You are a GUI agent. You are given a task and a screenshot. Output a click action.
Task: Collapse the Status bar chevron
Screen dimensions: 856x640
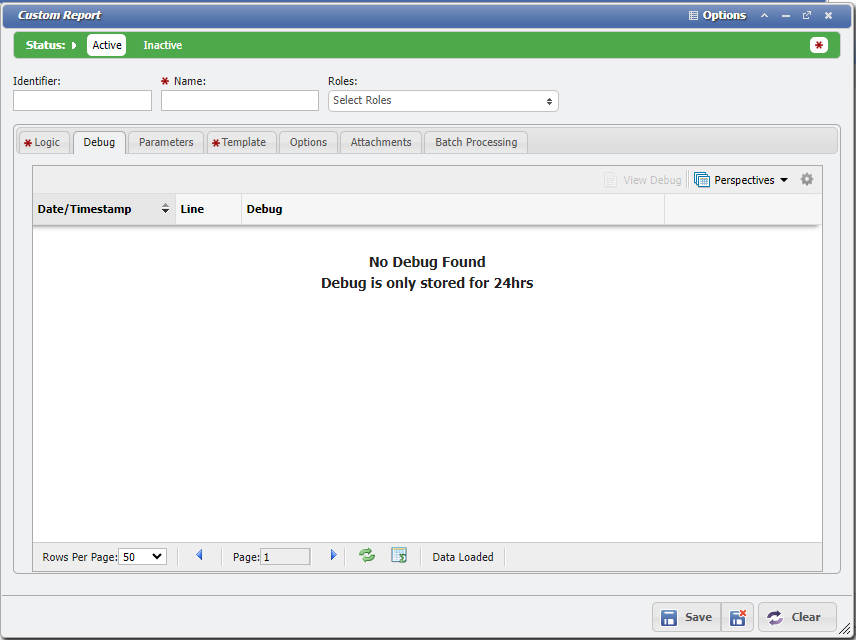[71, 45]
